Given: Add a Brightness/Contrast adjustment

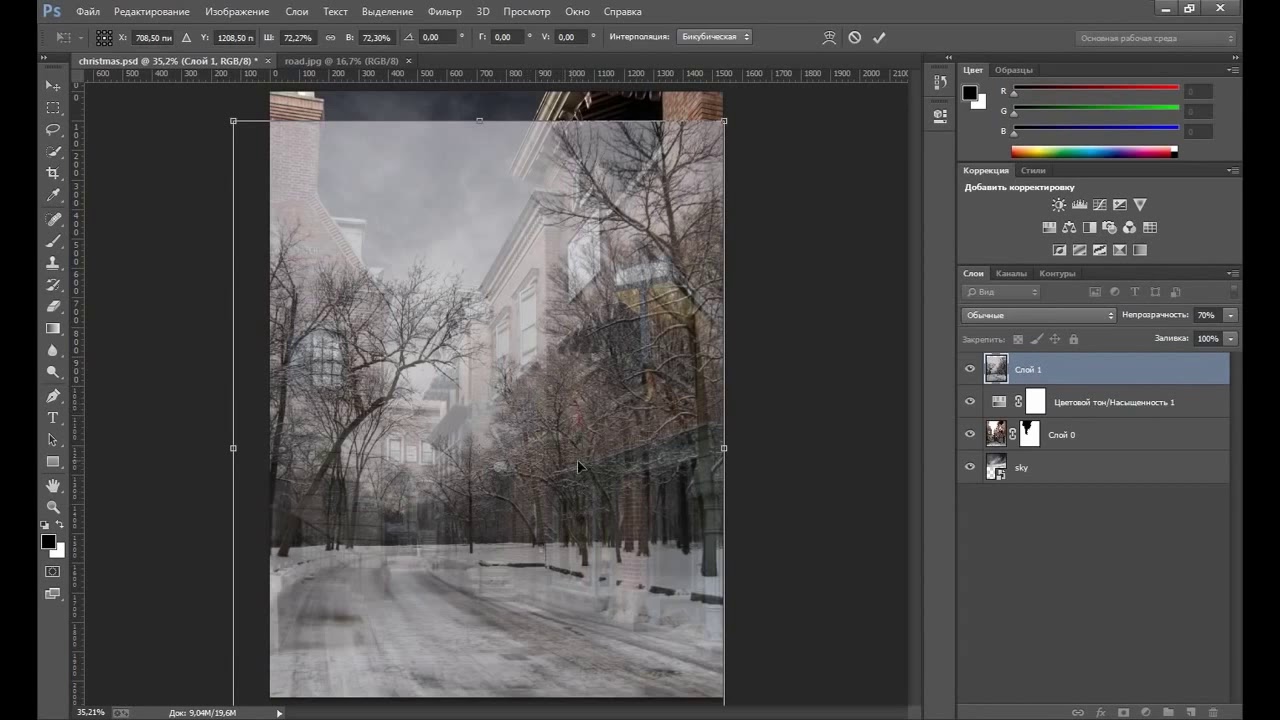Looking at the screenshot, I should (1059, 205).
